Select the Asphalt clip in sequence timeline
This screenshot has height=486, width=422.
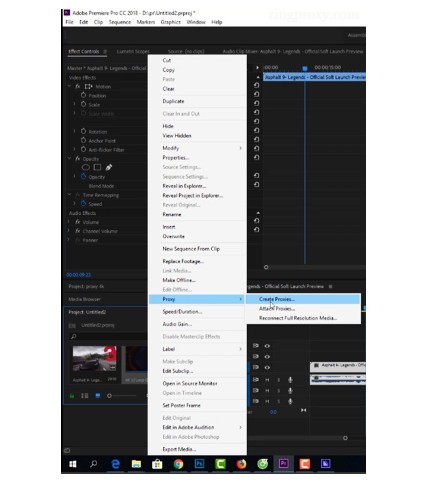point(338,366)
